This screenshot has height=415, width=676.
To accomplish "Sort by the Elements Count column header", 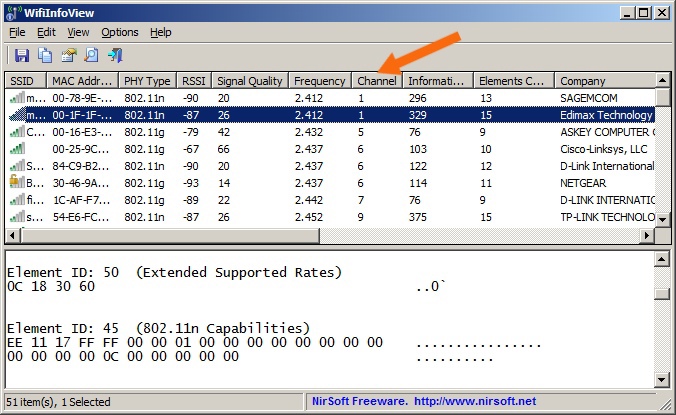I will (x=513, y=81).
